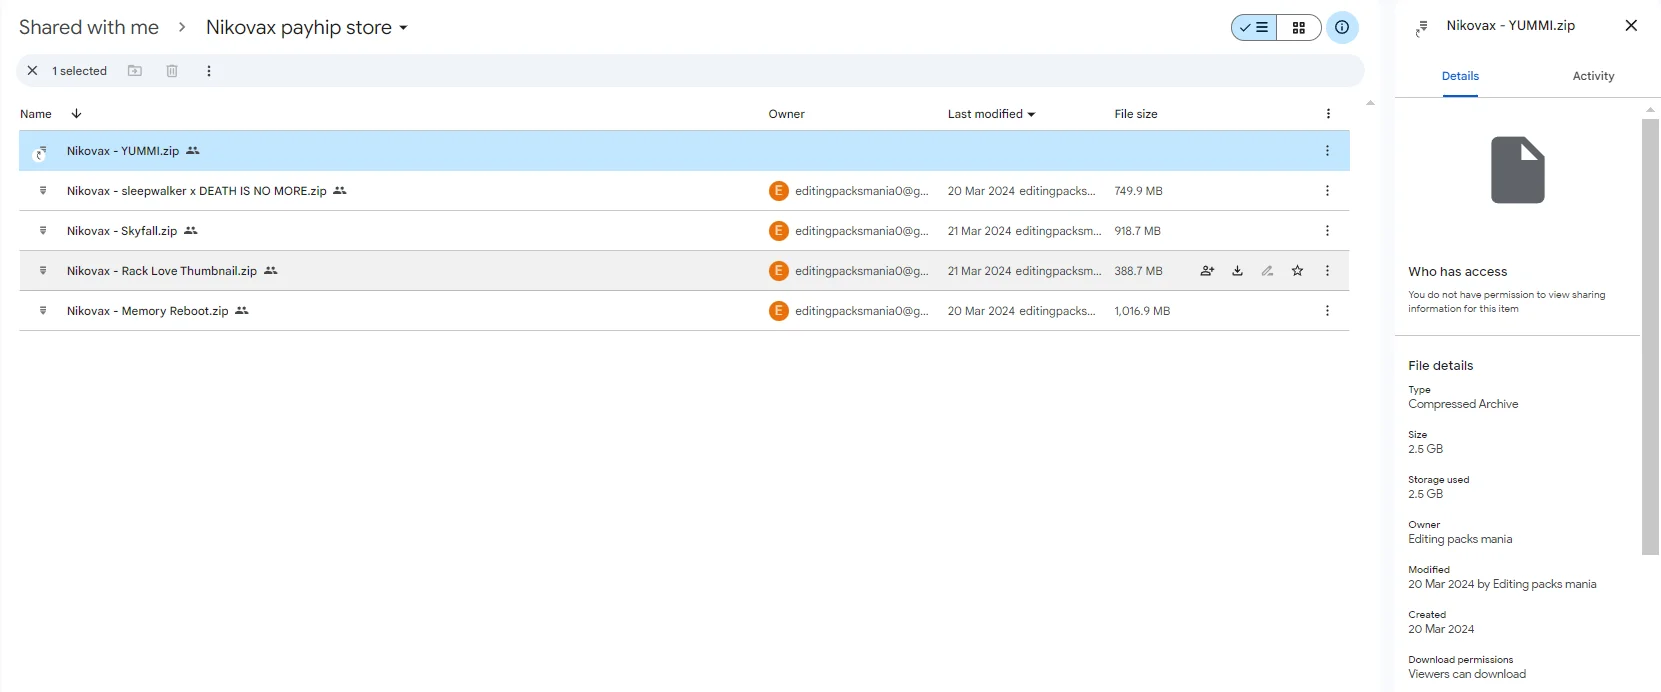Click shared people icon beside Nikovax - YUMMI.zip
The width and height of the screenshot is (1661, 692).
coord(193,151)
